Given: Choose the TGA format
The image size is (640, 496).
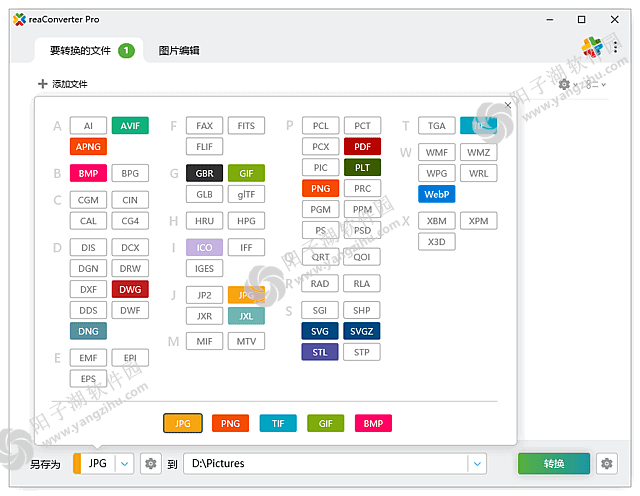Looking at the screenshot, I should (437, 126).
